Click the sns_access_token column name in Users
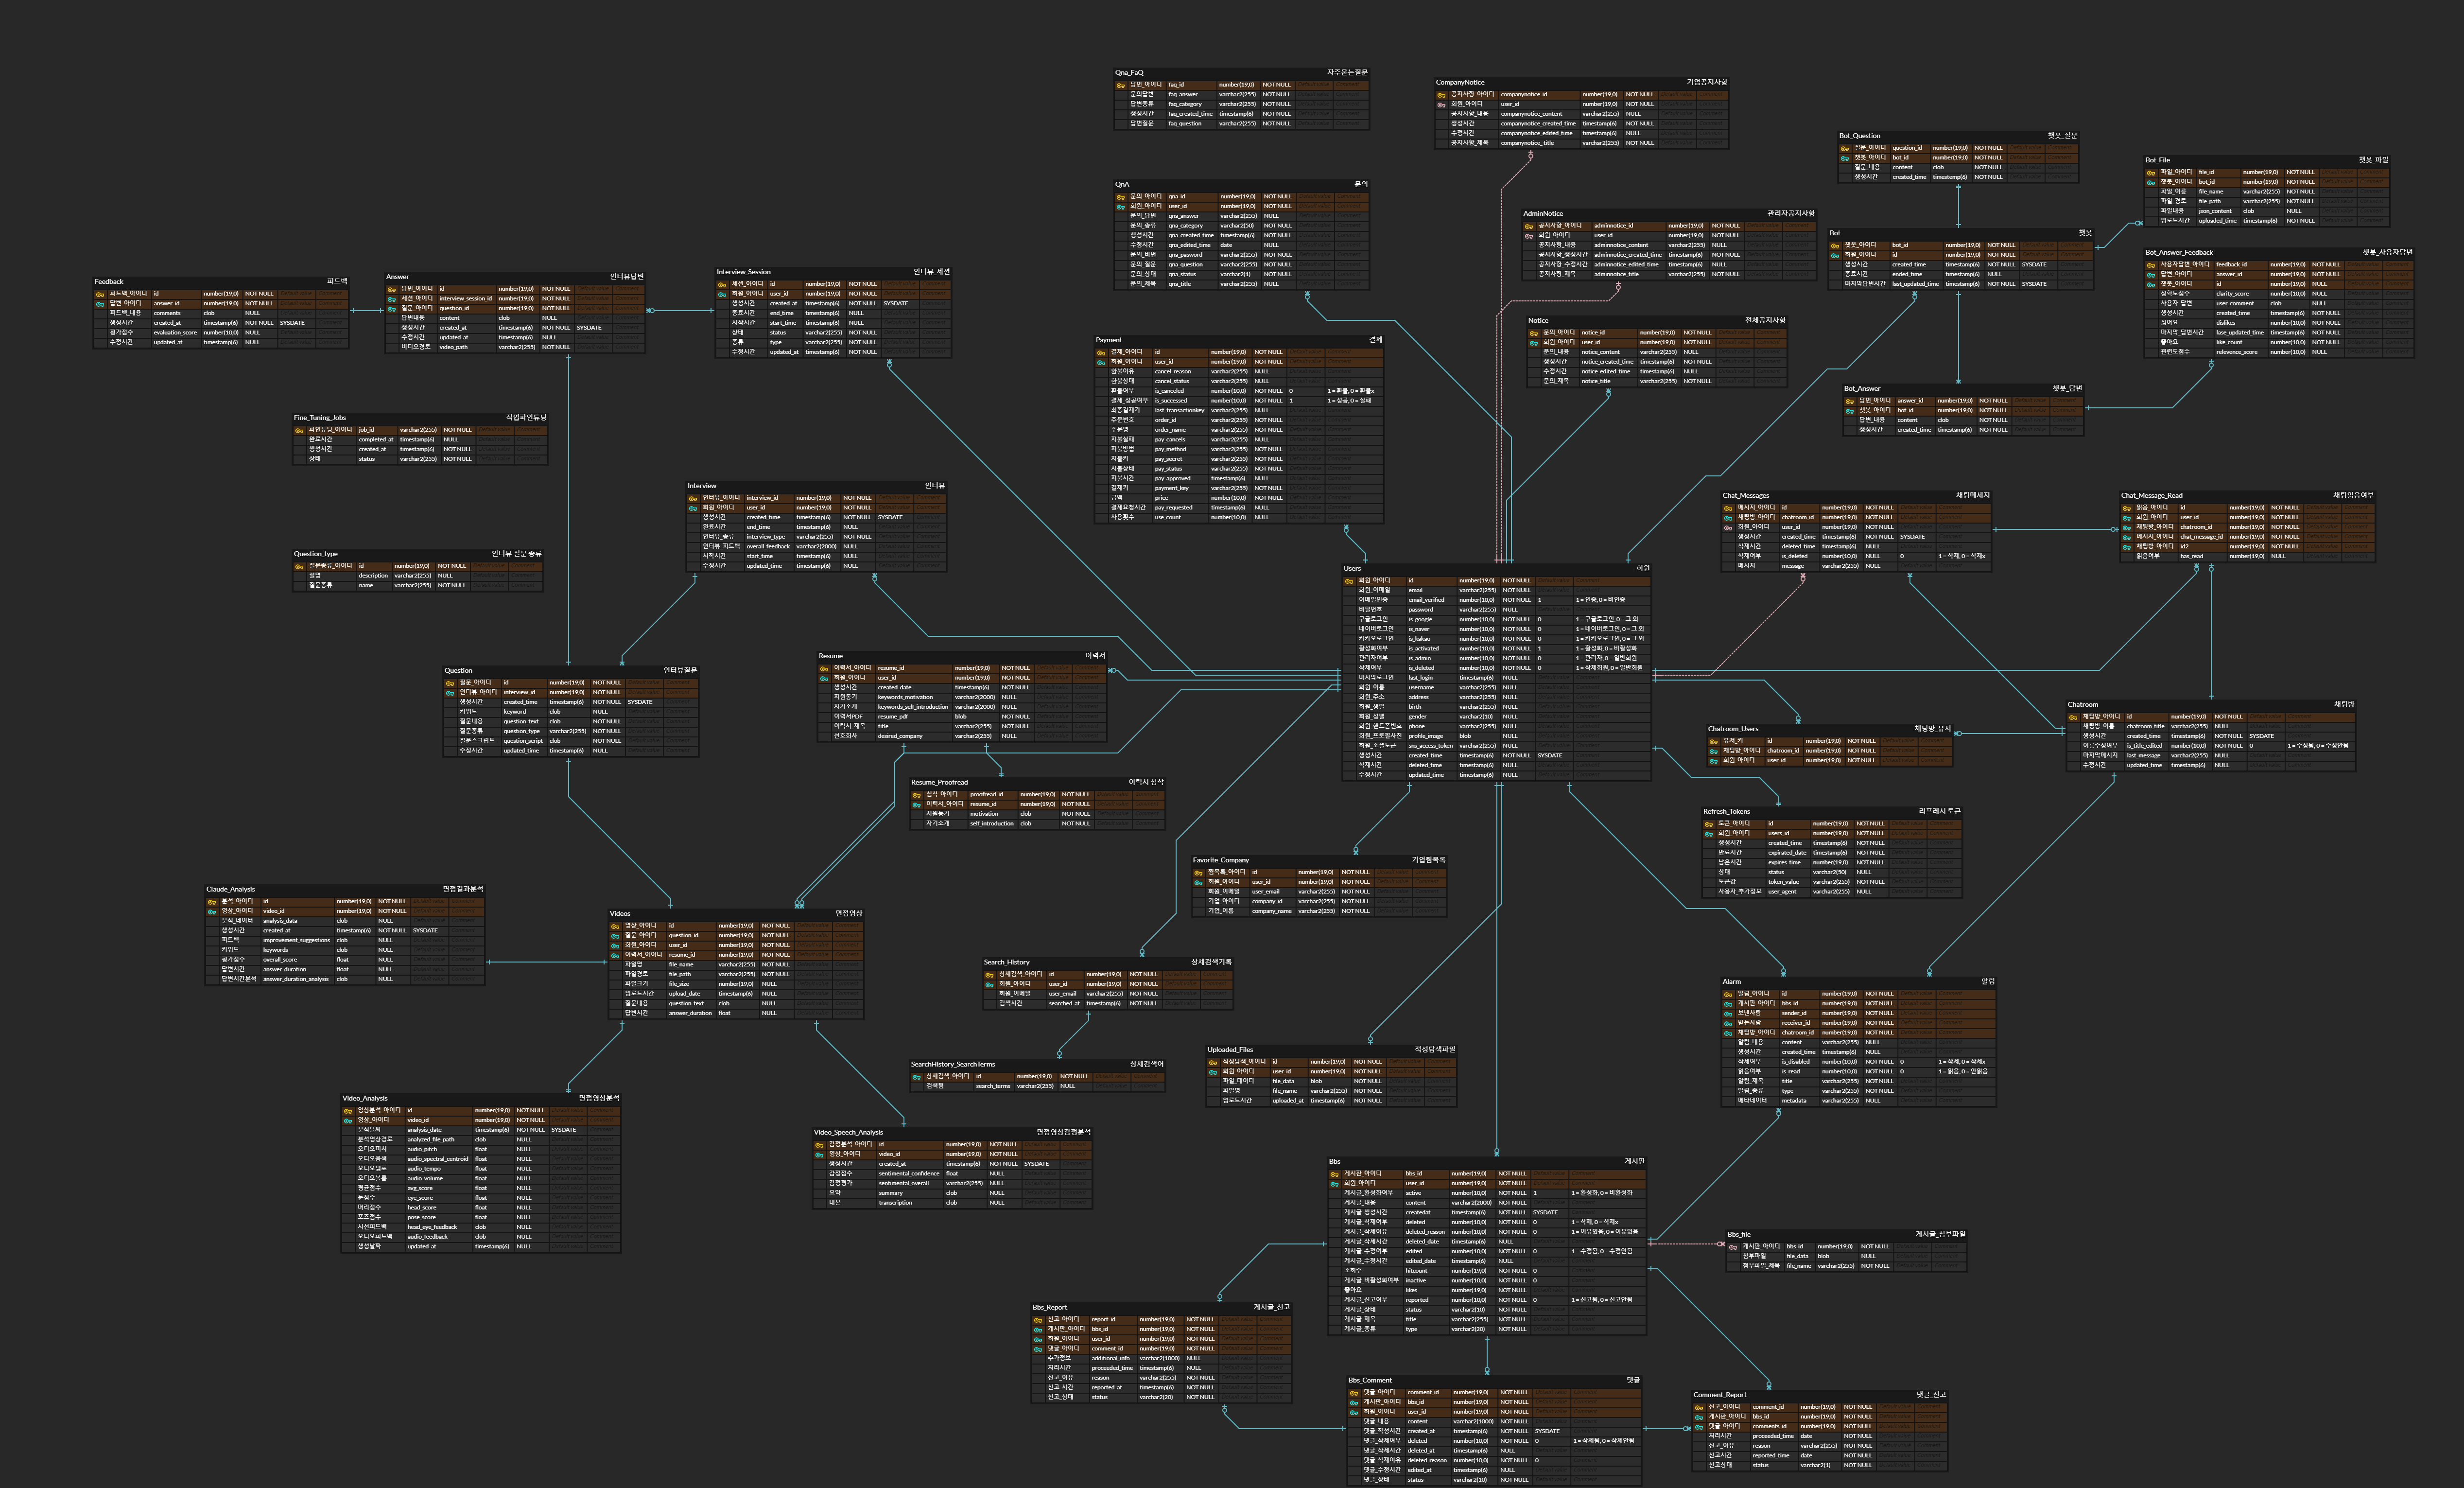Viewport: 2464px width, 1488px height. [x=1430, y=746]
